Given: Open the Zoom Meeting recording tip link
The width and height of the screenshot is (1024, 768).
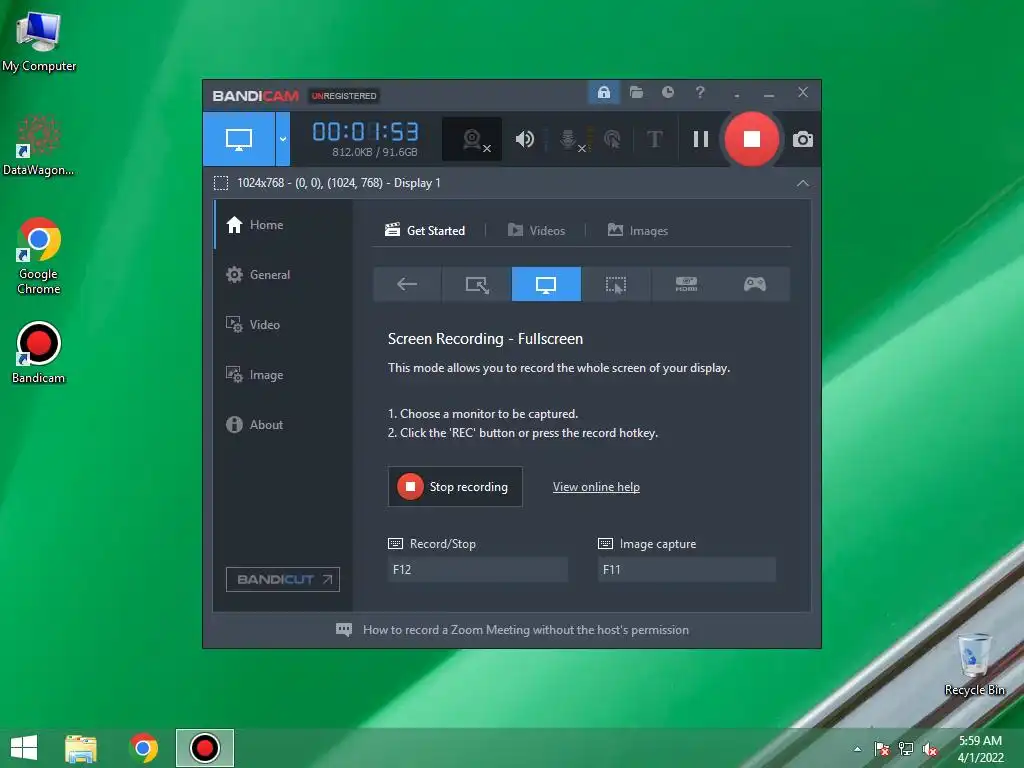Looking at the screenshot, I should pos(526,630).
